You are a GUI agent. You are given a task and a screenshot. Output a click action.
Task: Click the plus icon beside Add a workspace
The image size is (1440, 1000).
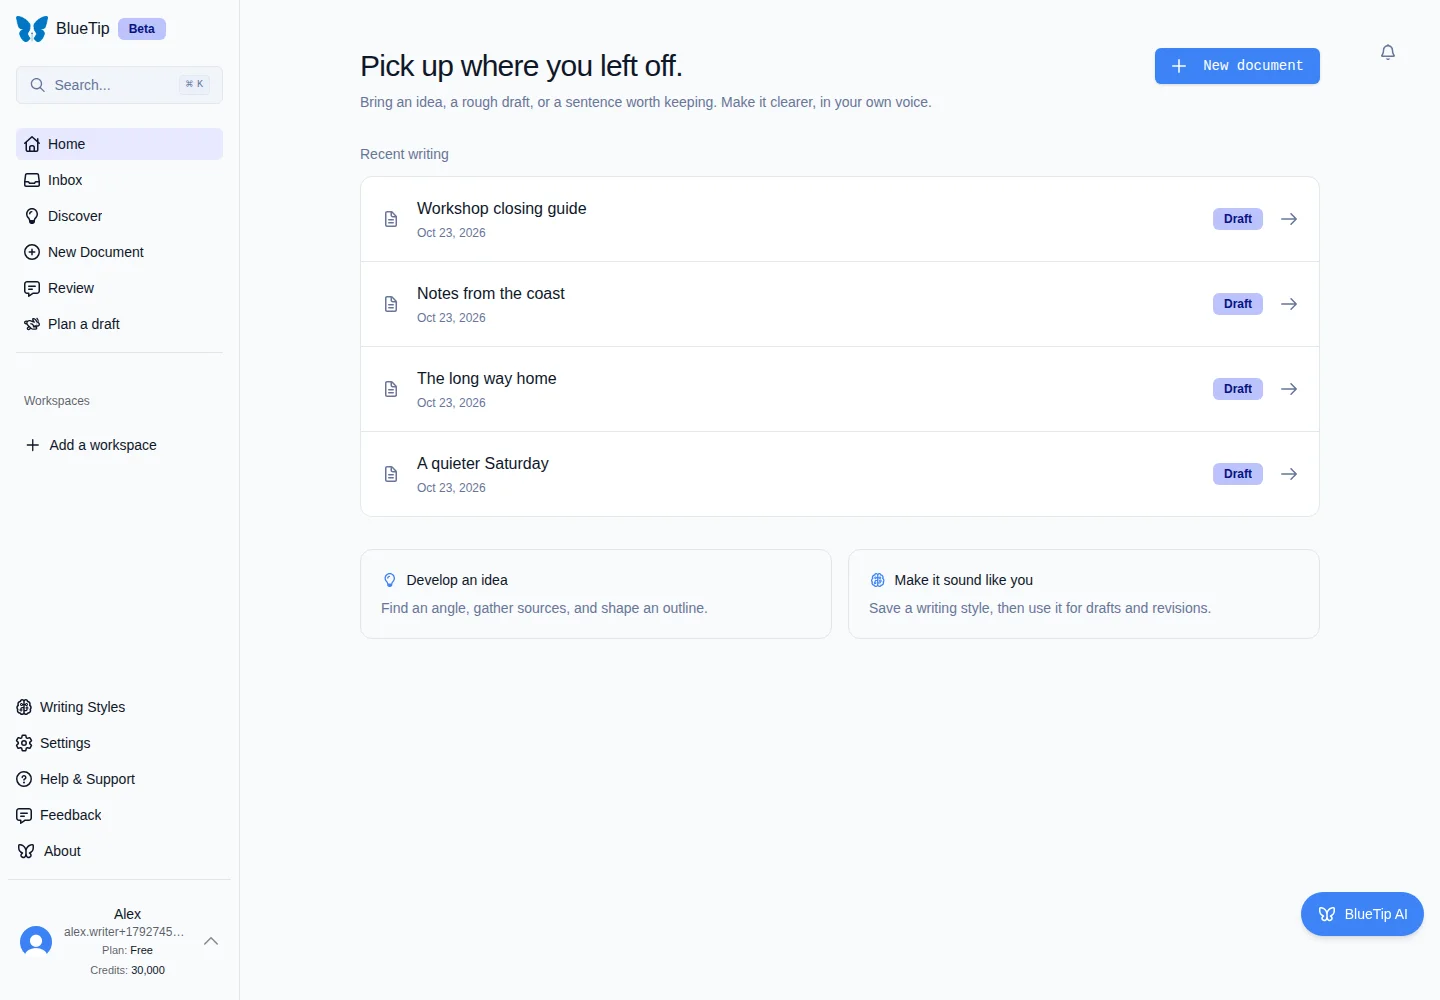(32, 445)
